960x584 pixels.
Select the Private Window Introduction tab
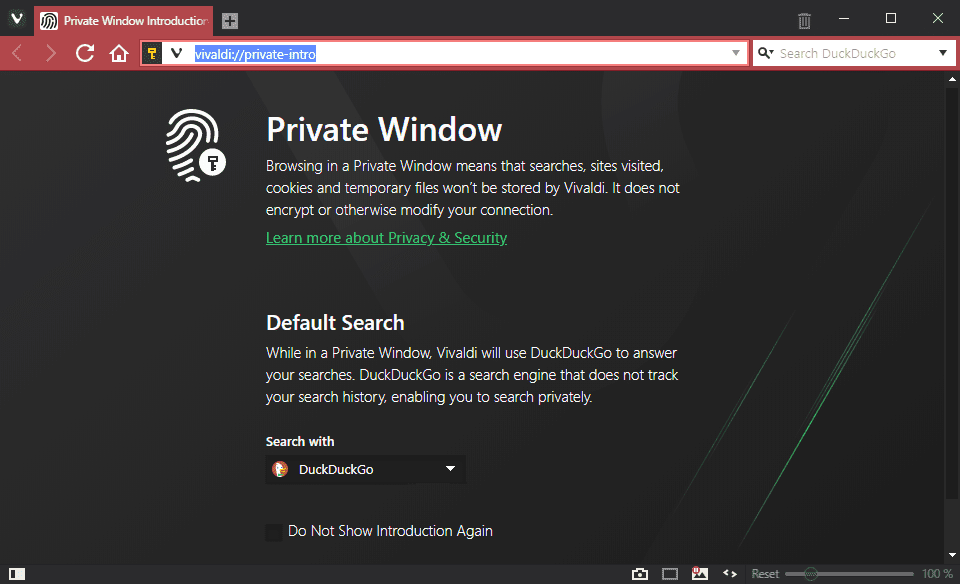point(123,20)
